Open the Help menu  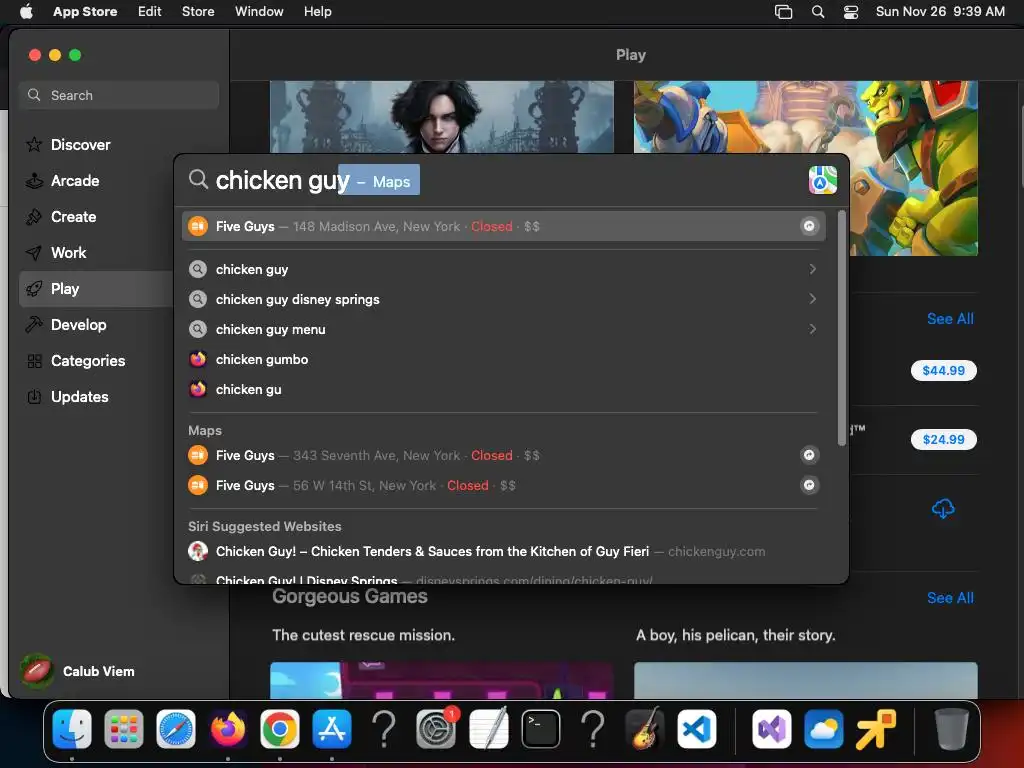(x=317, y=11)
